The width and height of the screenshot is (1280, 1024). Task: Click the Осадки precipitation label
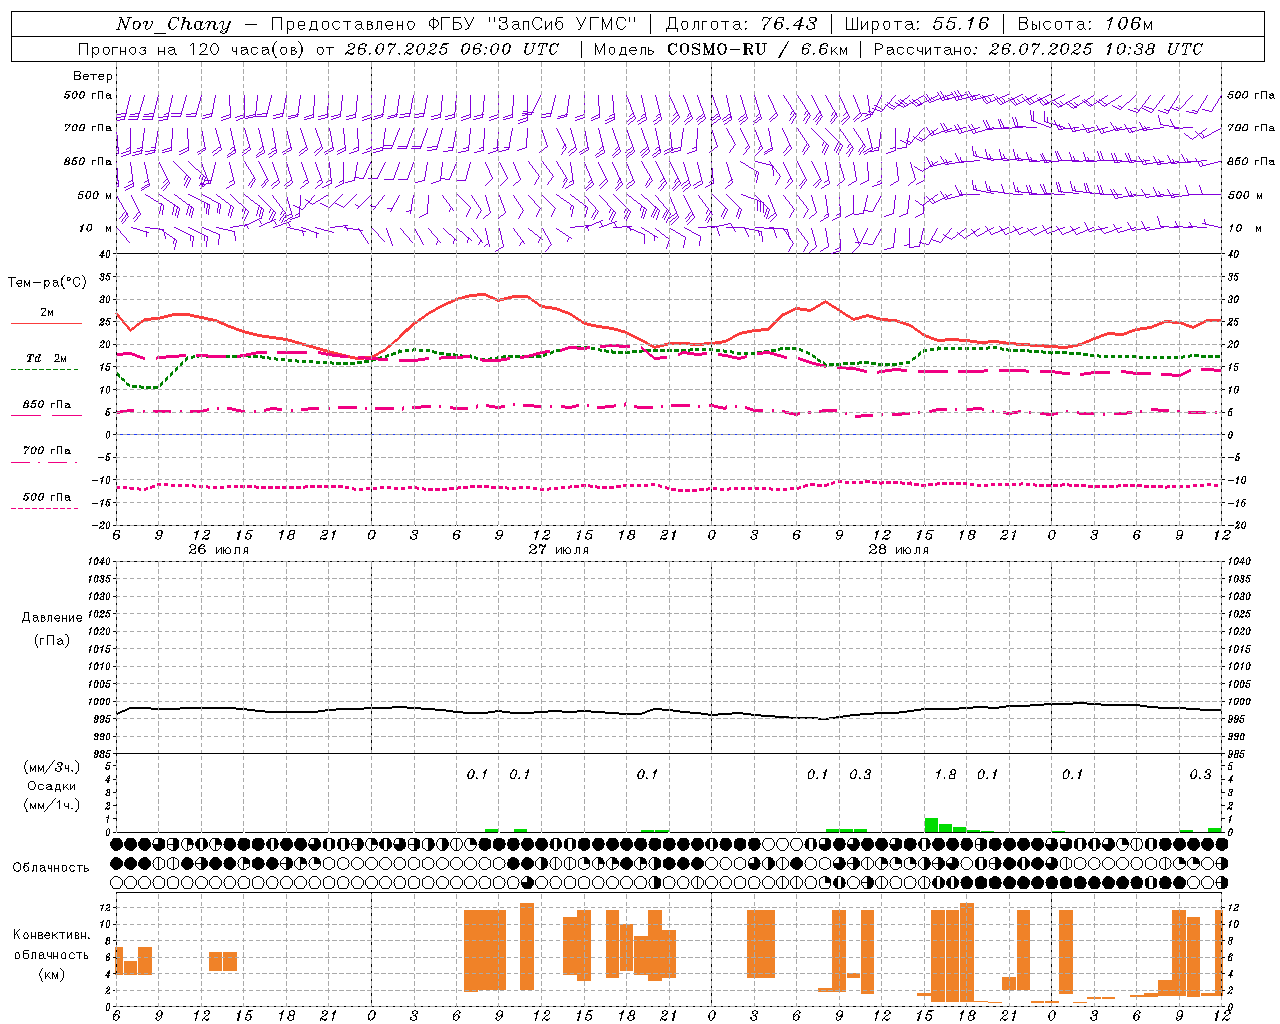52,786
